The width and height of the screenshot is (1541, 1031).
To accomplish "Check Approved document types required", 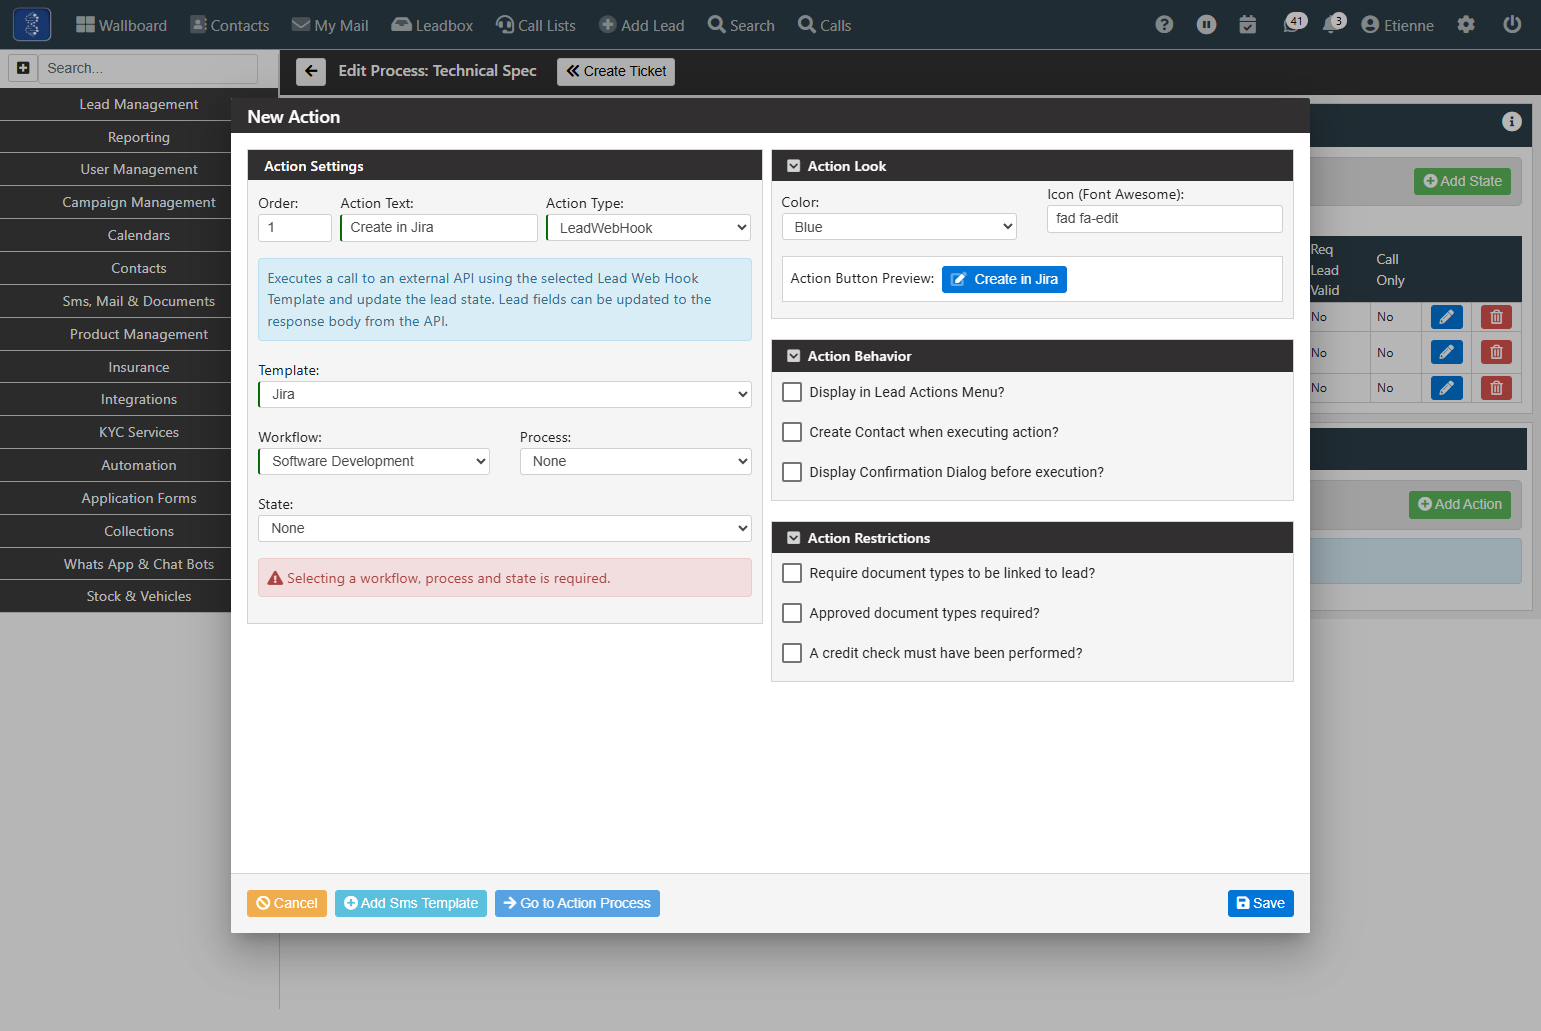I will click(x=792, y=613).
